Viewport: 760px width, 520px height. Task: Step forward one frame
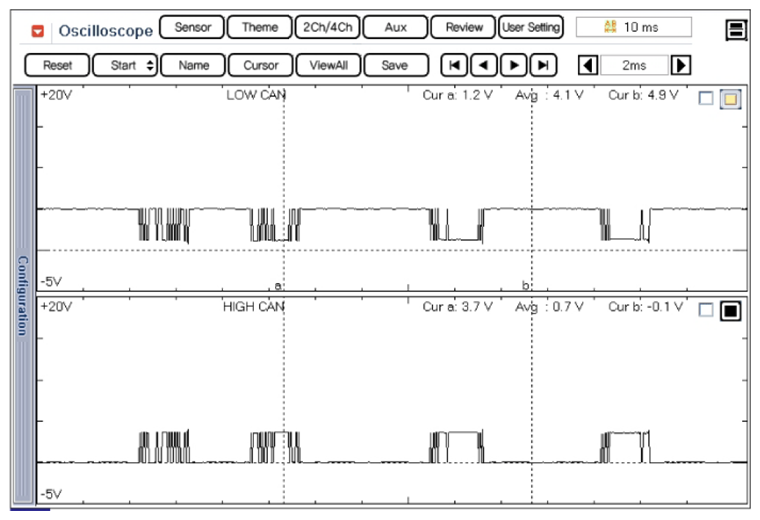click(x=514, y=65)
